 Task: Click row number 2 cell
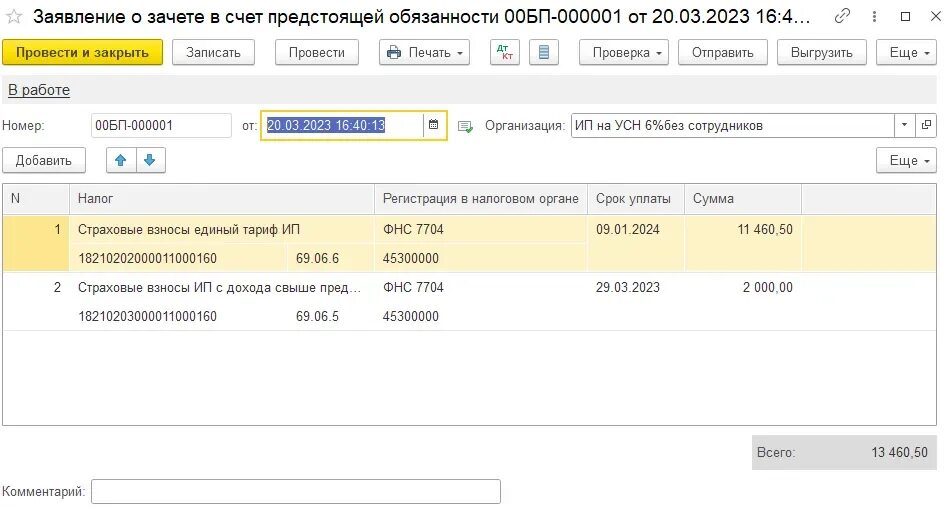[36, 302]
